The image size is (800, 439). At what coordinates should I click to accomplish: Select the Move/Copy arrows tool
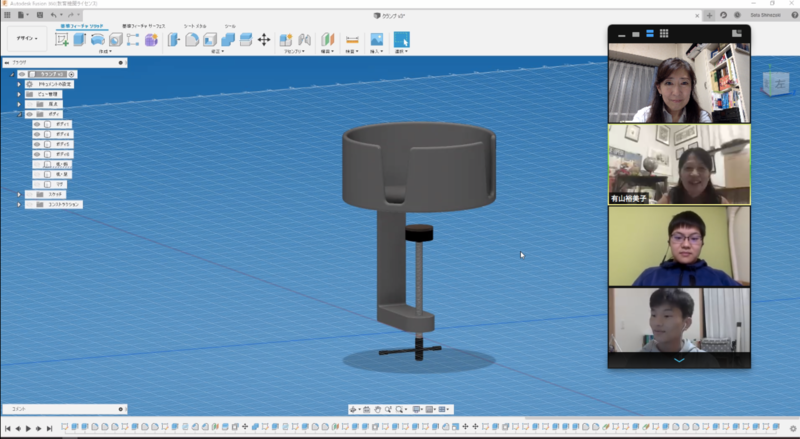click(264, 39)
